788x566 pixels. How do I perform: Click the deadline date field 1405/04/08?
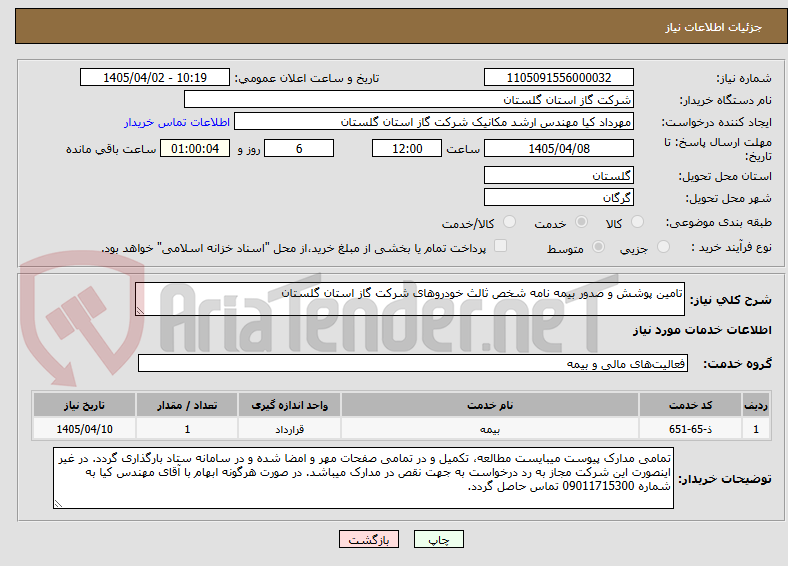[x=559, y=148]
